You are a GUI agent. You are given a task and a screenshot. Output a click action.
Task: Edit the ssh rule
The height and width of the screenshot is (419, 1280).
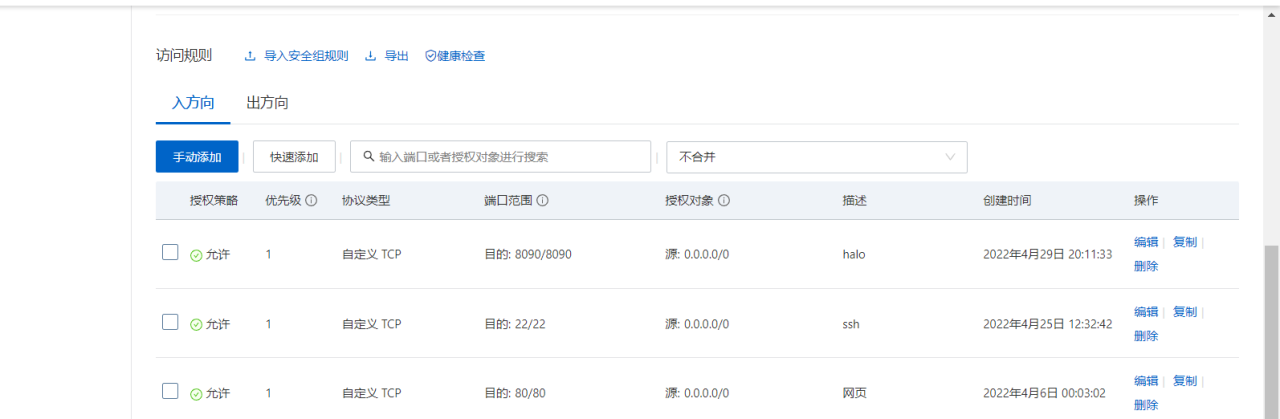(1146, 312)
